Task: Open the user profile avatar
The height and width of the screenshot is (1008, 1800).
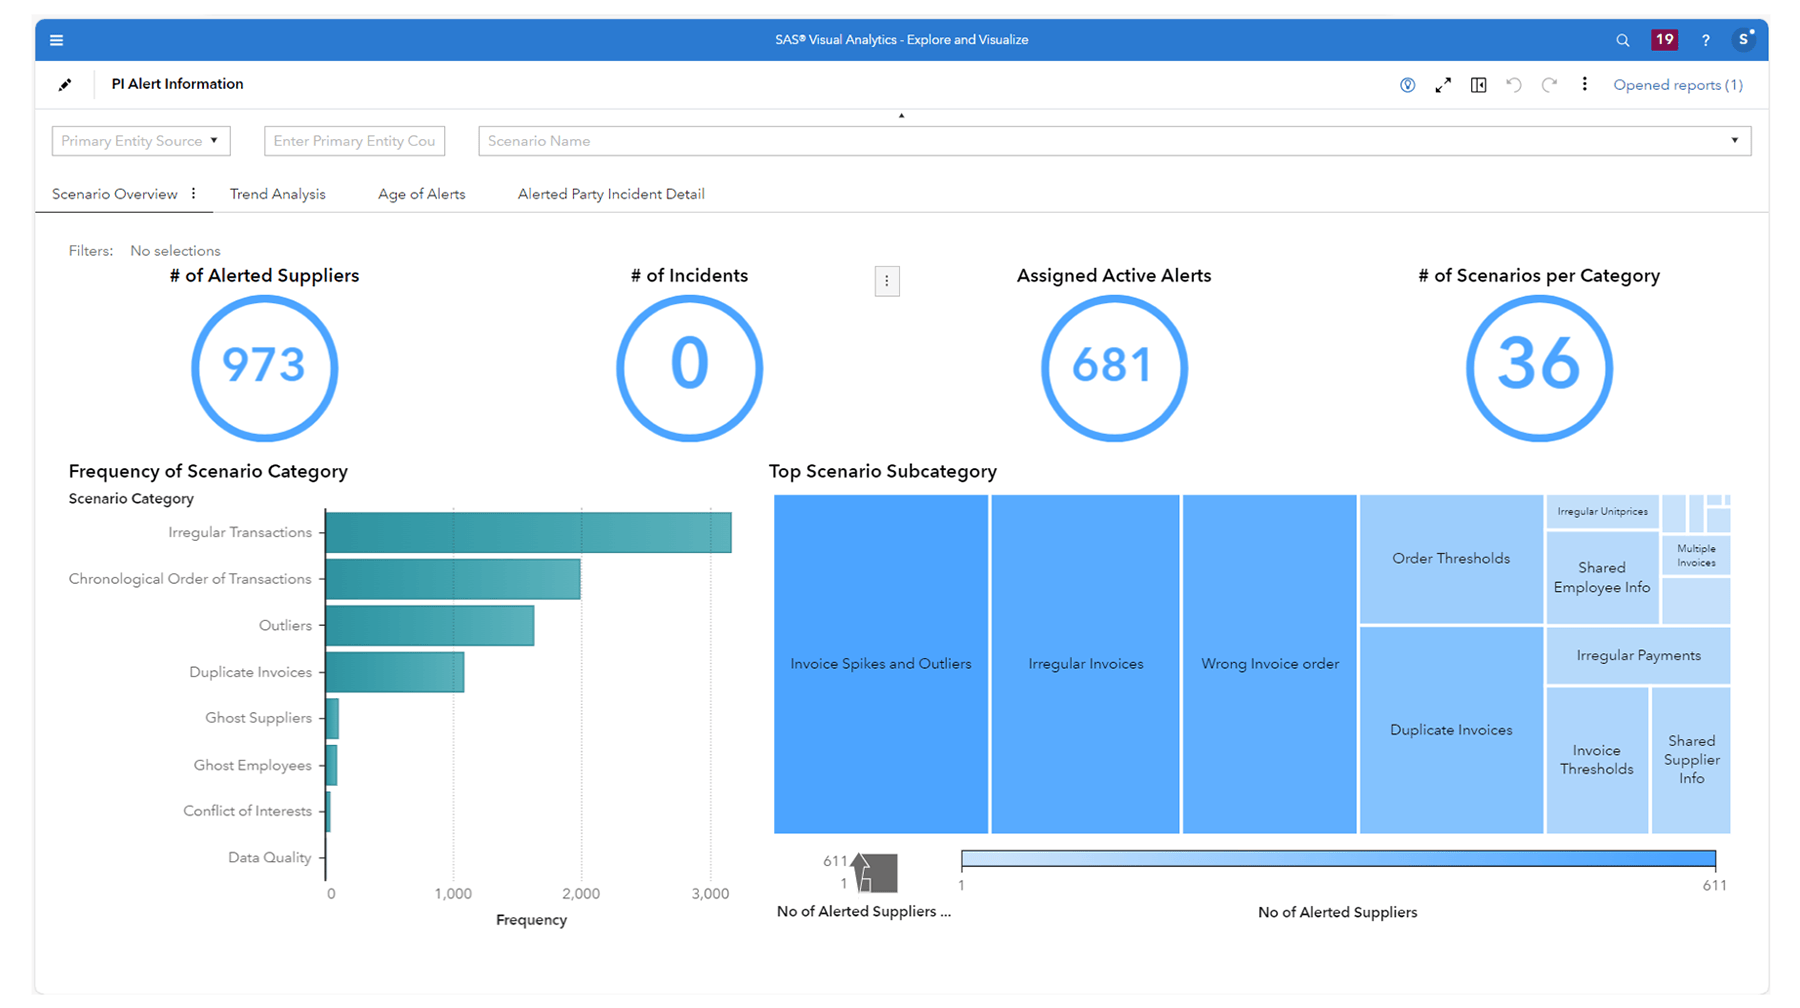Action: (x=1744, y=40)
